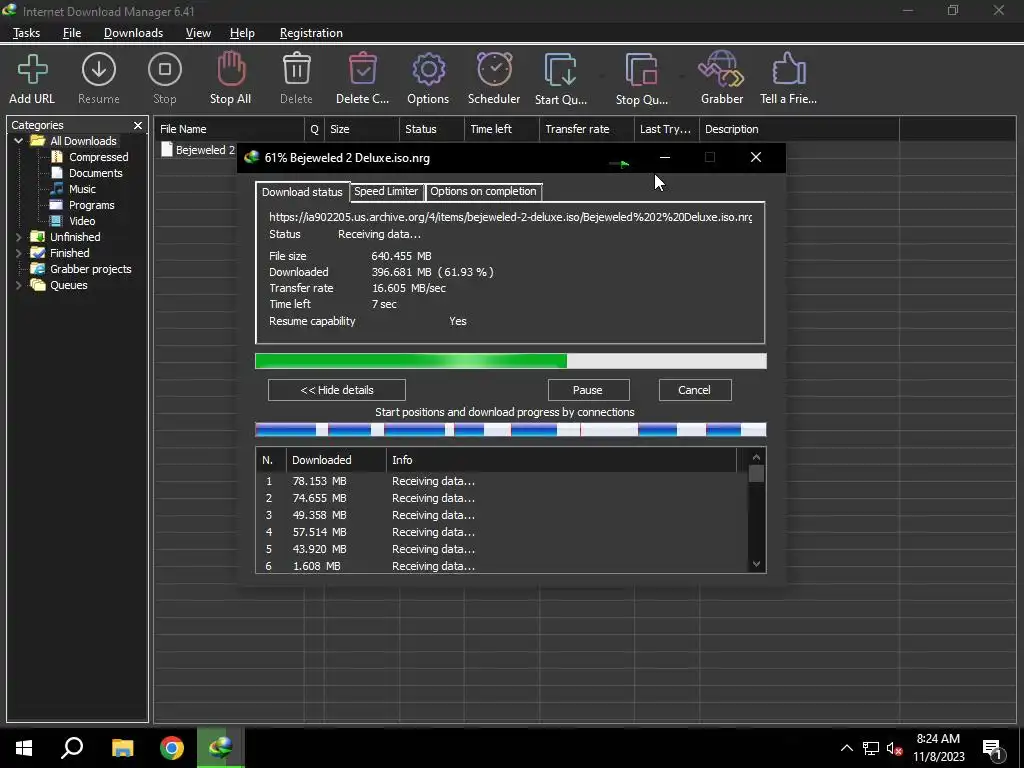
Task: Pause the Bejeweled download
Action: pos(588,390)
